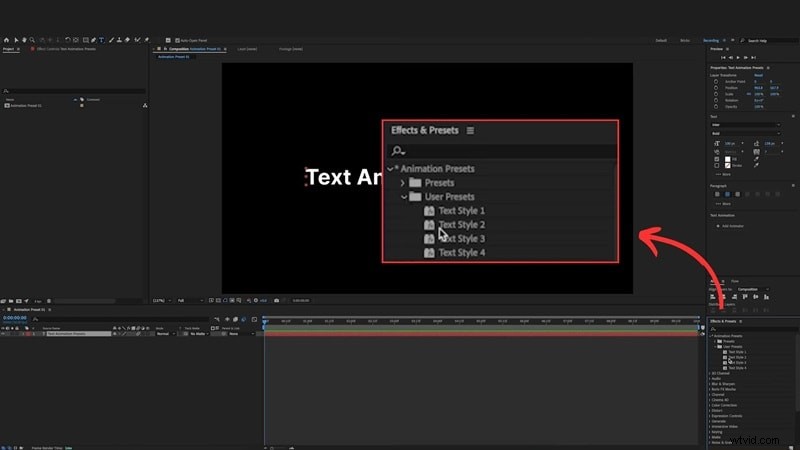The image size is (800, 450).
Task: Toggle the Auto-Open Panel checkbox
Action: [177, 40]
